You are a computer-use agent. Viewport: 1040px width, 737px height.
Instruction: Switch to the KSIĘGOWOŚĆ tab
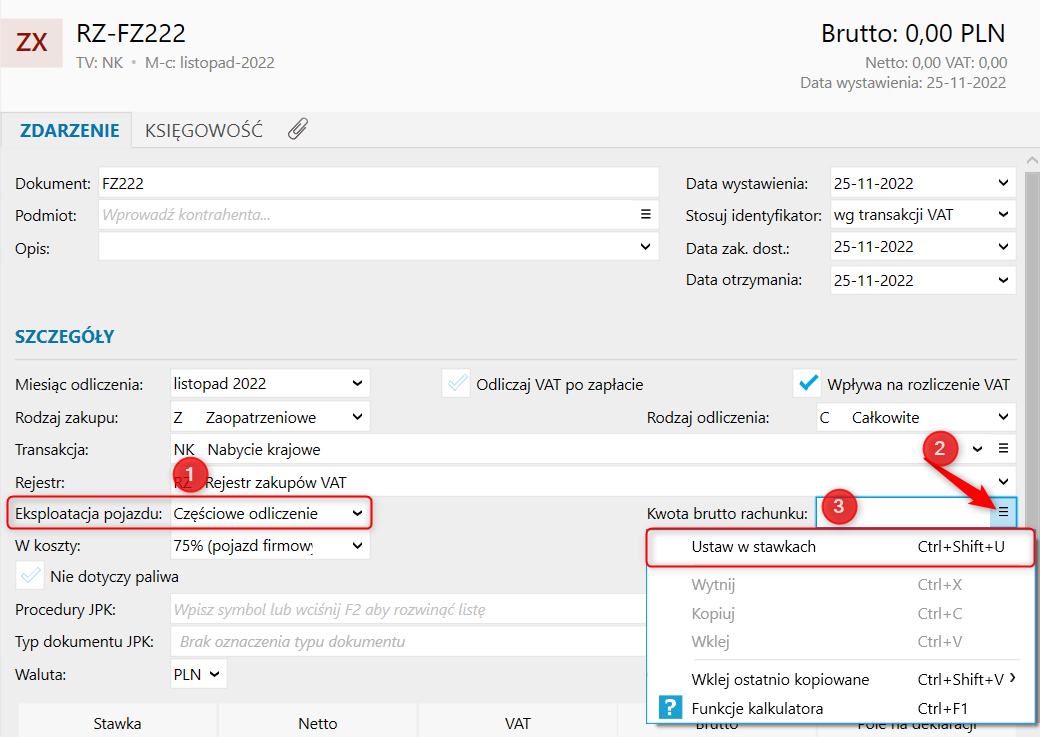(x=204, y=130)
